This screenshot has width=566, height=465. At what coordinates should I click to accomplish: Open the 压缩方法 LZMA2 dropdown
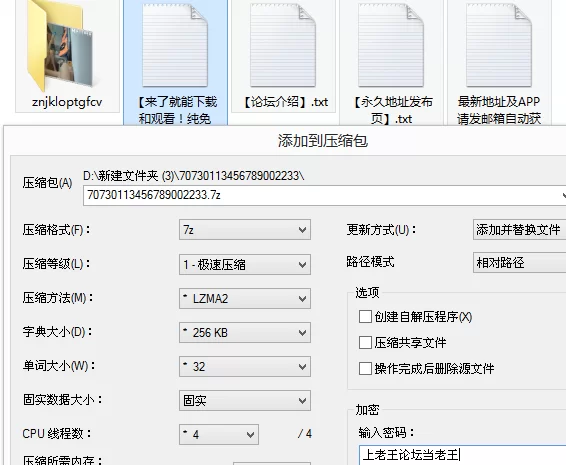tap(245, 299)
